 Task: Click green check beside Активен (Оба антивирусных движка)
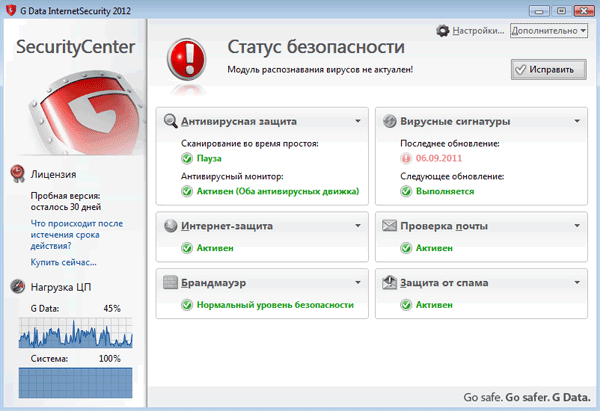tap(187, 191)
